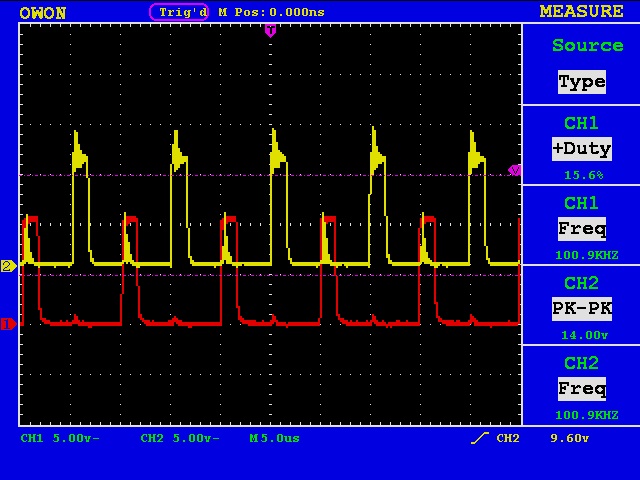The width and height of the screenshot is (640, 480).
Task: Click the CH2 trigger source label
Action: coord(508,438)
